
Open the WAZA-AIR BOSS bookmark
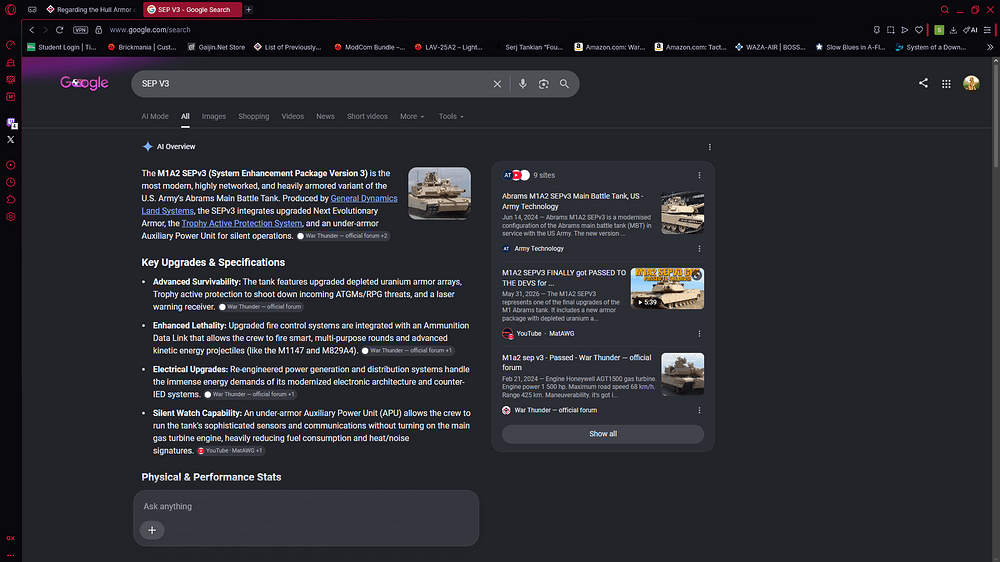[770, 47]
